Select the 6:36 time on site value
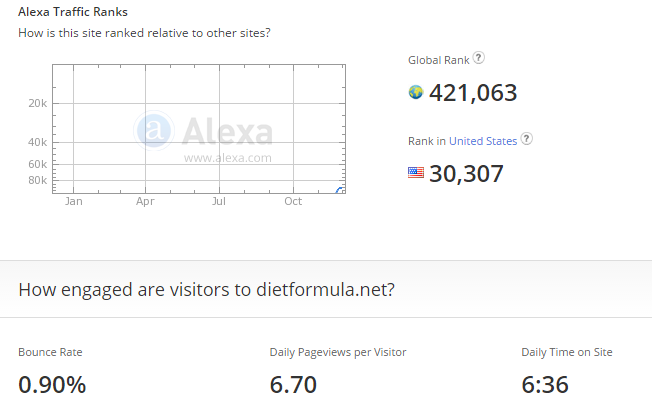Screen dimensions: 652x420 (x=545, y=384)
